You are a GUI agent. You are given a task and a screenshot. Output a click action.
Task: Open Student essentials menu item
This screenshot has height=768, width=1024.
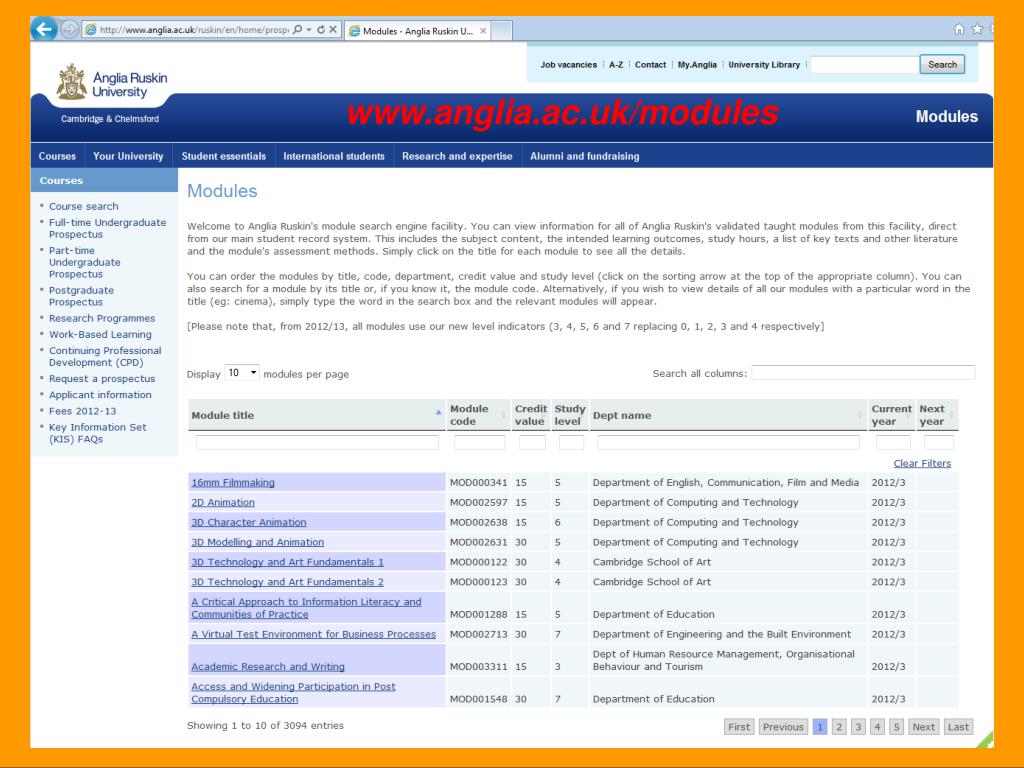pos(224,156)
